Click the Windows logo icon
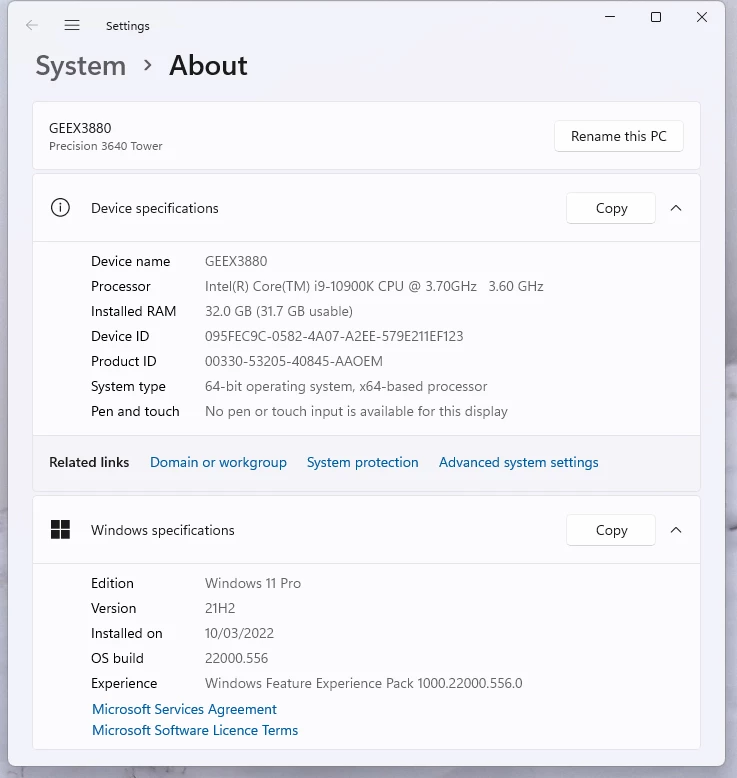Viewport: 737px width, 778px height. click(61, 529)
